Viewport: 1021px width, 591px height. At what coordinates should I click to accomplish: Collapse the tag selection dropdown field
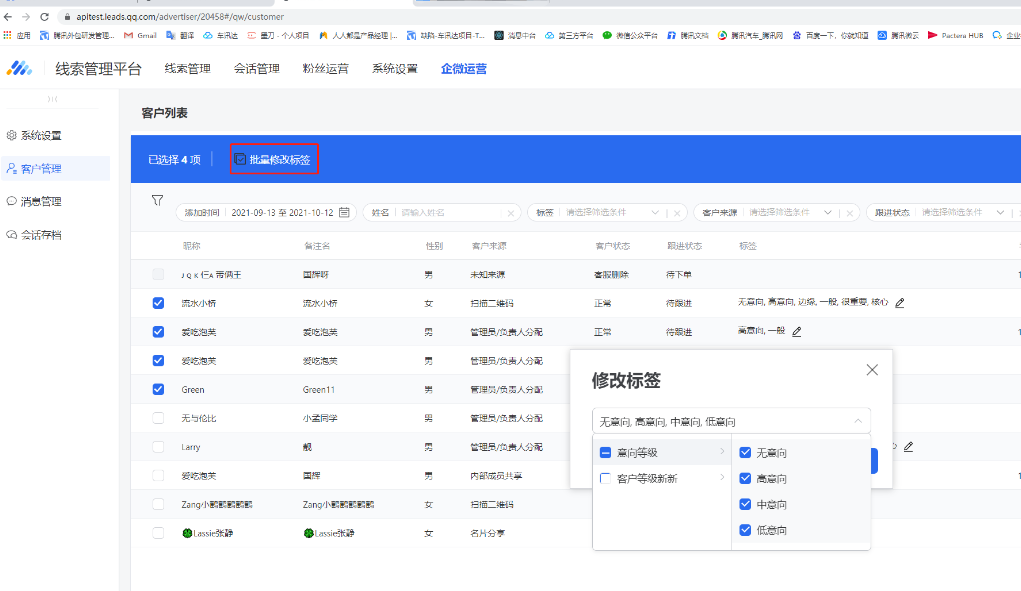click(857, 422)
